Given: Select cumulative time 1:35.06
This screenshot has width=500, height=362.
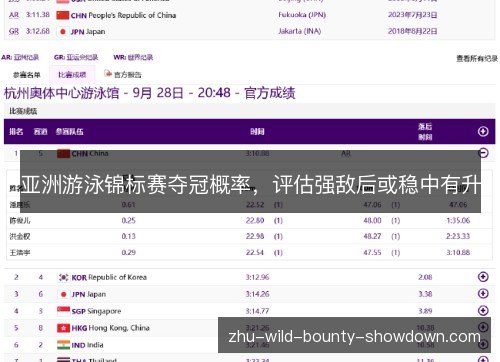Looking at the screenshot, I should click(458, 220).
